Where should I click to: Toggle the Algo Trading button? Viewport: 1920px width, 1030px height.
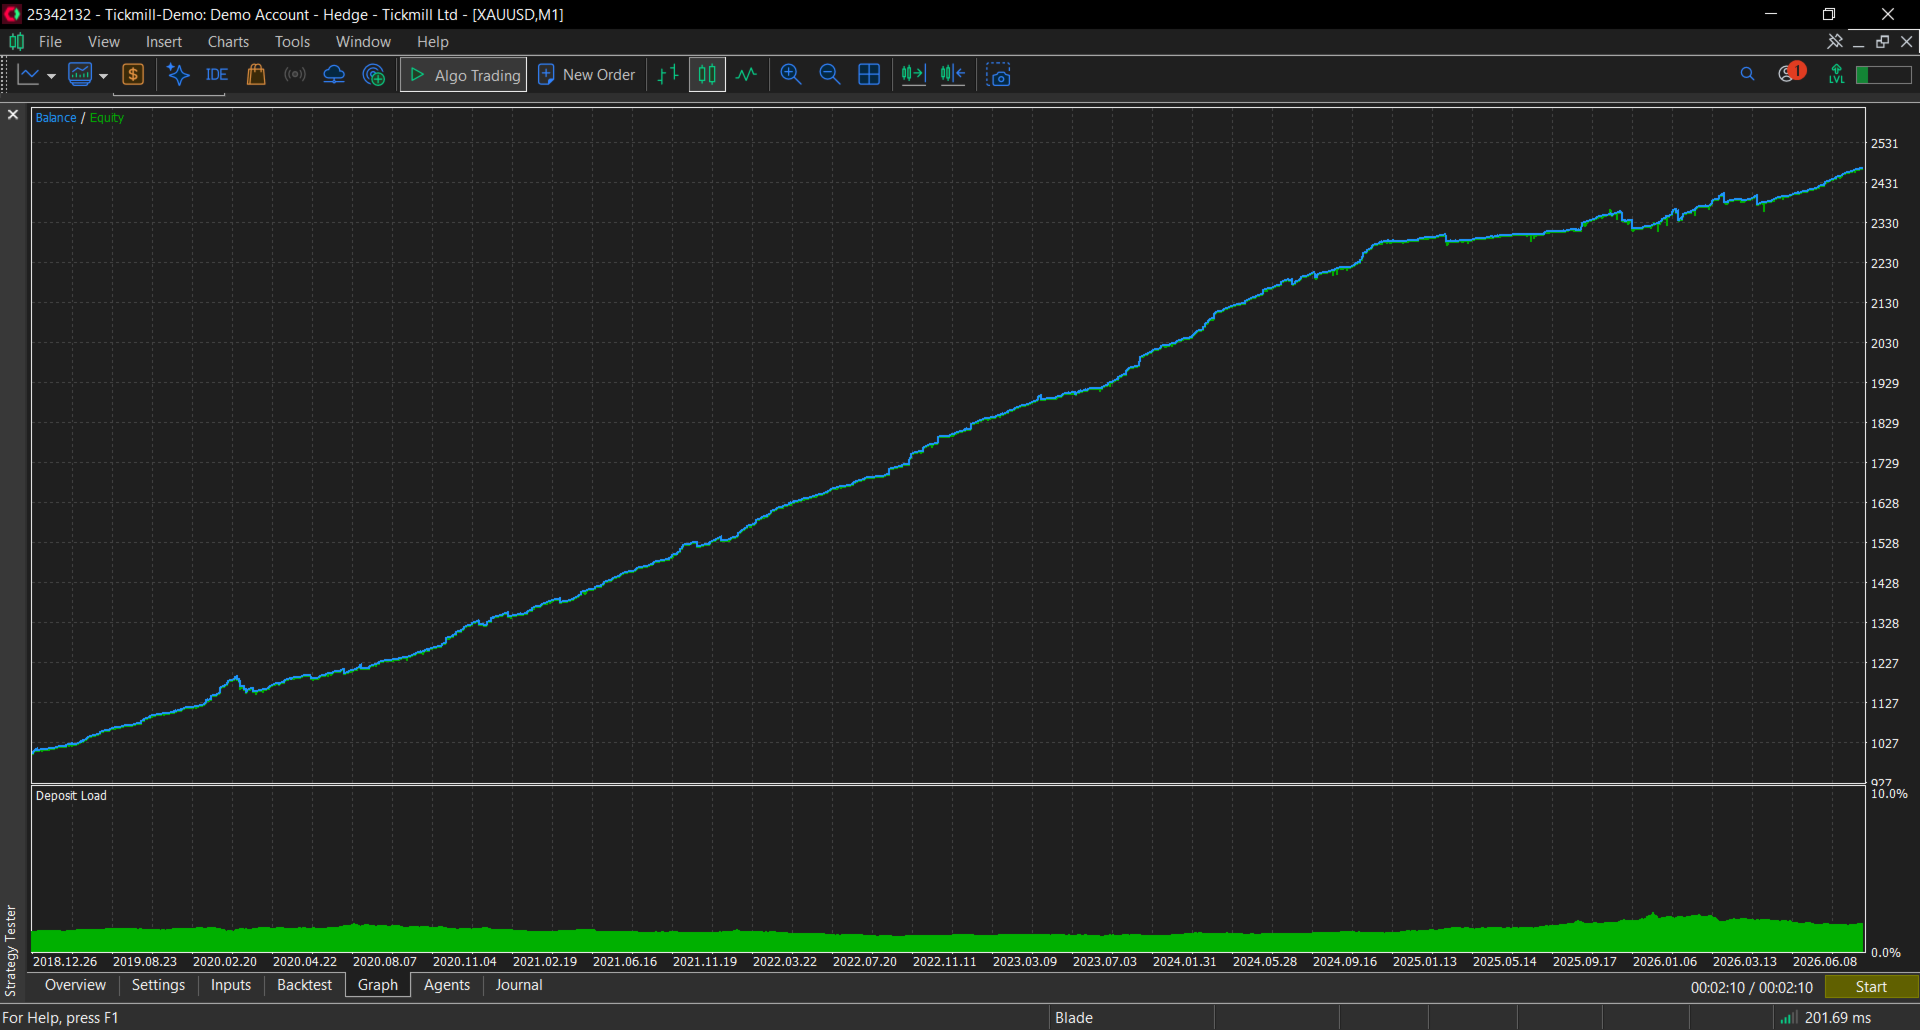coord(464,75)
